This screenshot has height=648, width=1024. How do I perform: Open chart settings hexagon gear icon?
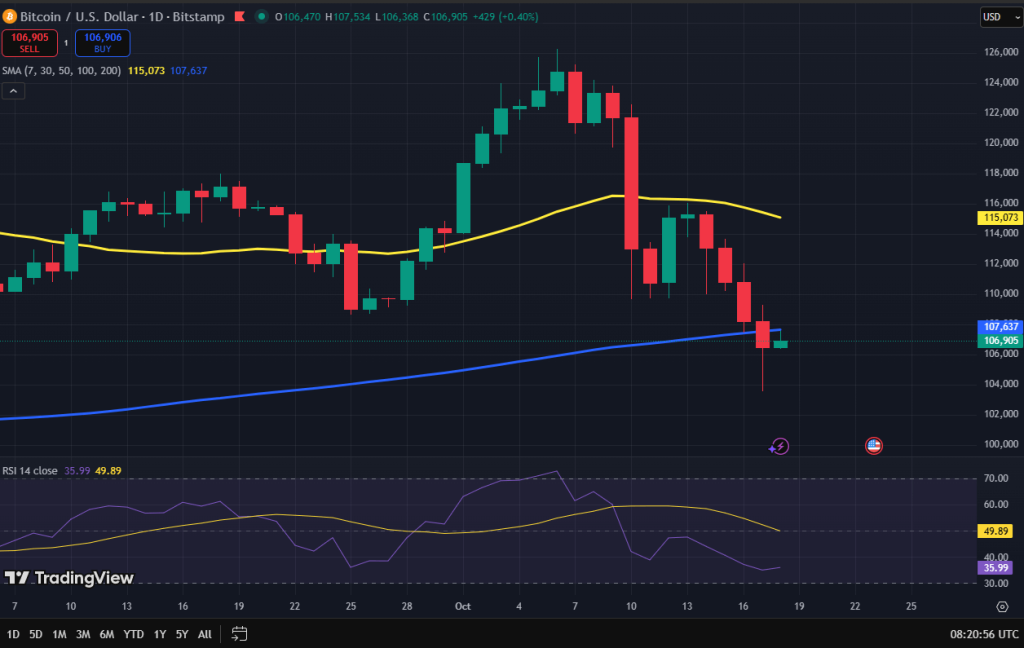point(1002,606)
